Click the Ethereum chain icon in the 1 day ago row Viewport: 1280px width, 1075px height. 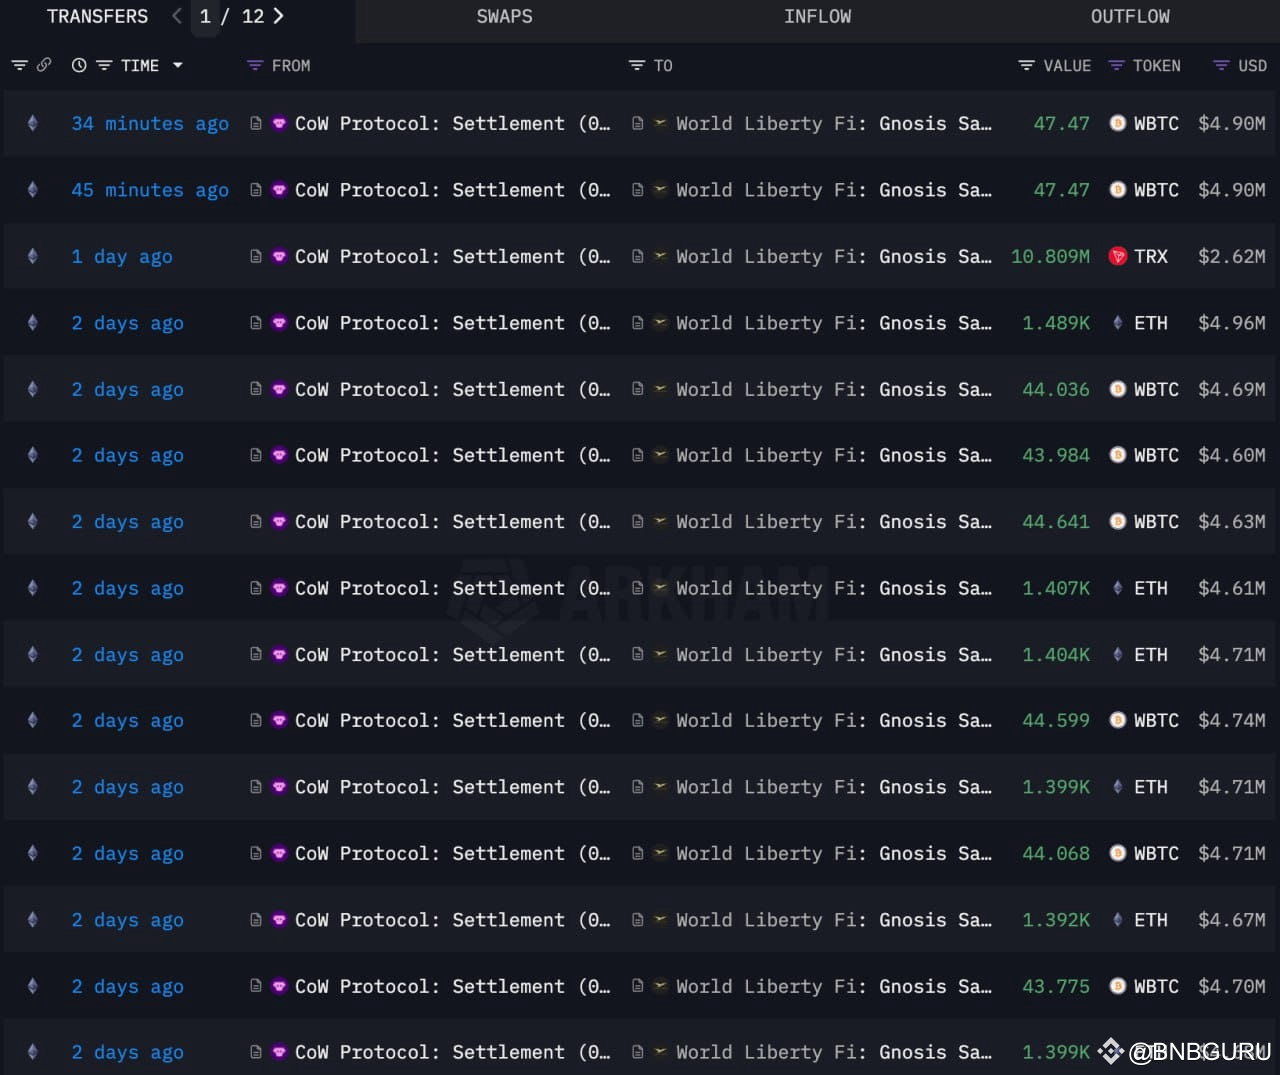(x=33, y=256)
